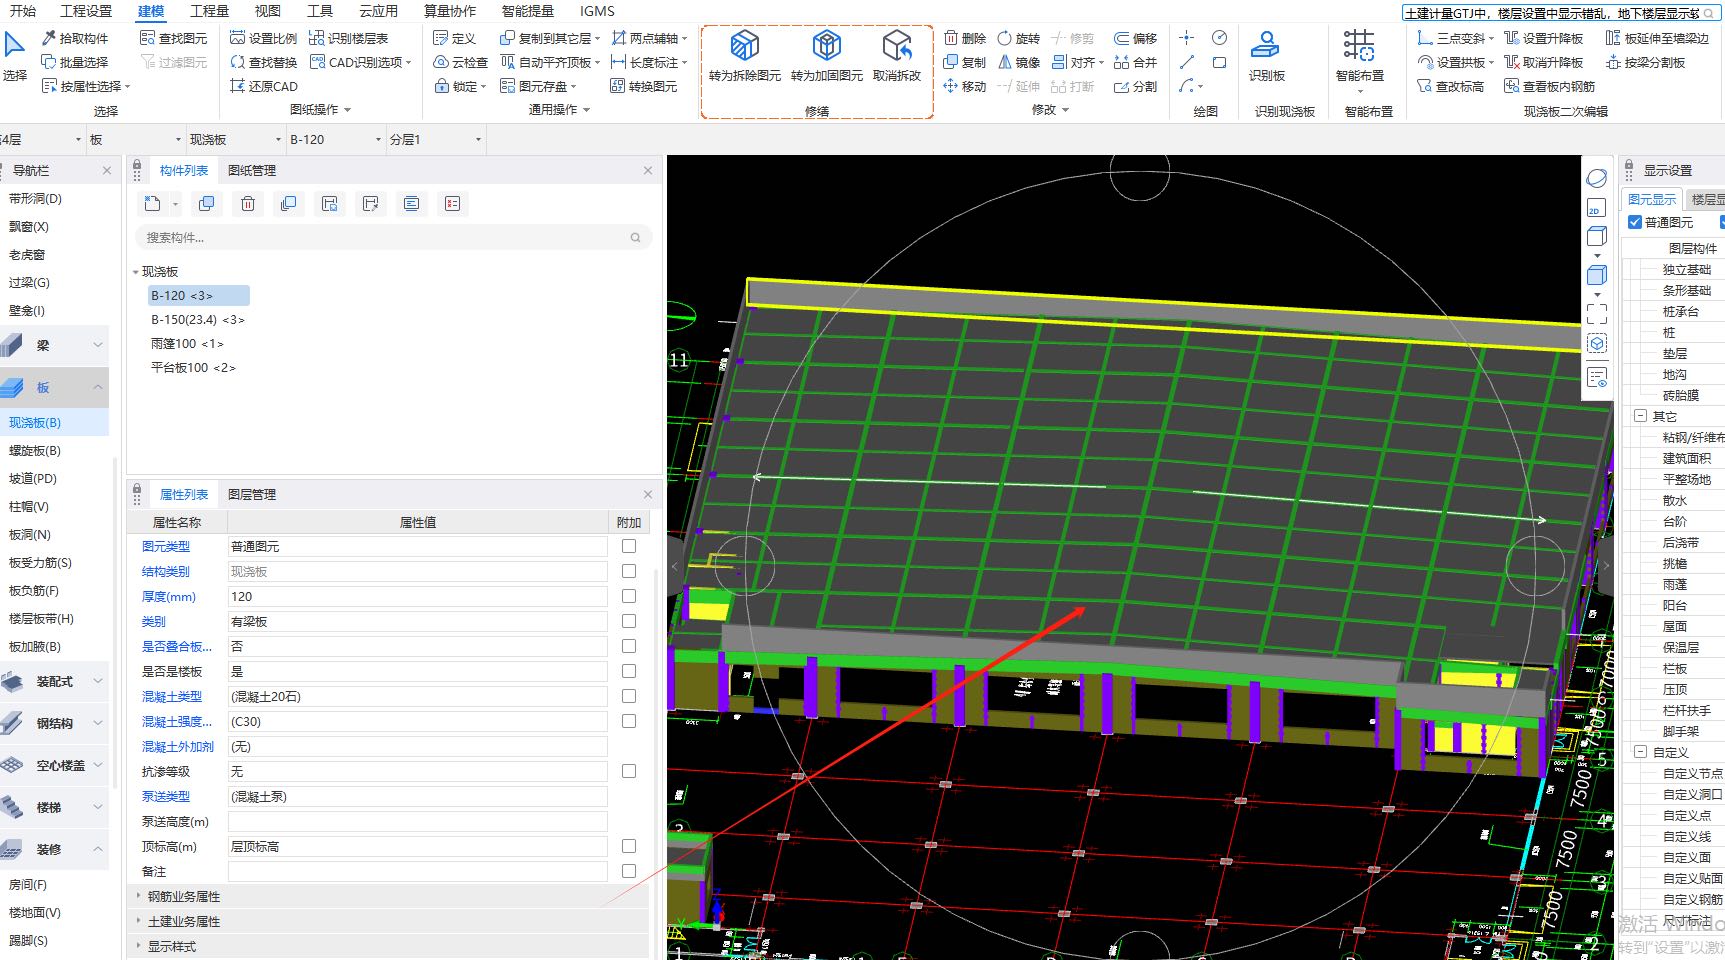Check the 附加 box for 类别

(629, 621)
